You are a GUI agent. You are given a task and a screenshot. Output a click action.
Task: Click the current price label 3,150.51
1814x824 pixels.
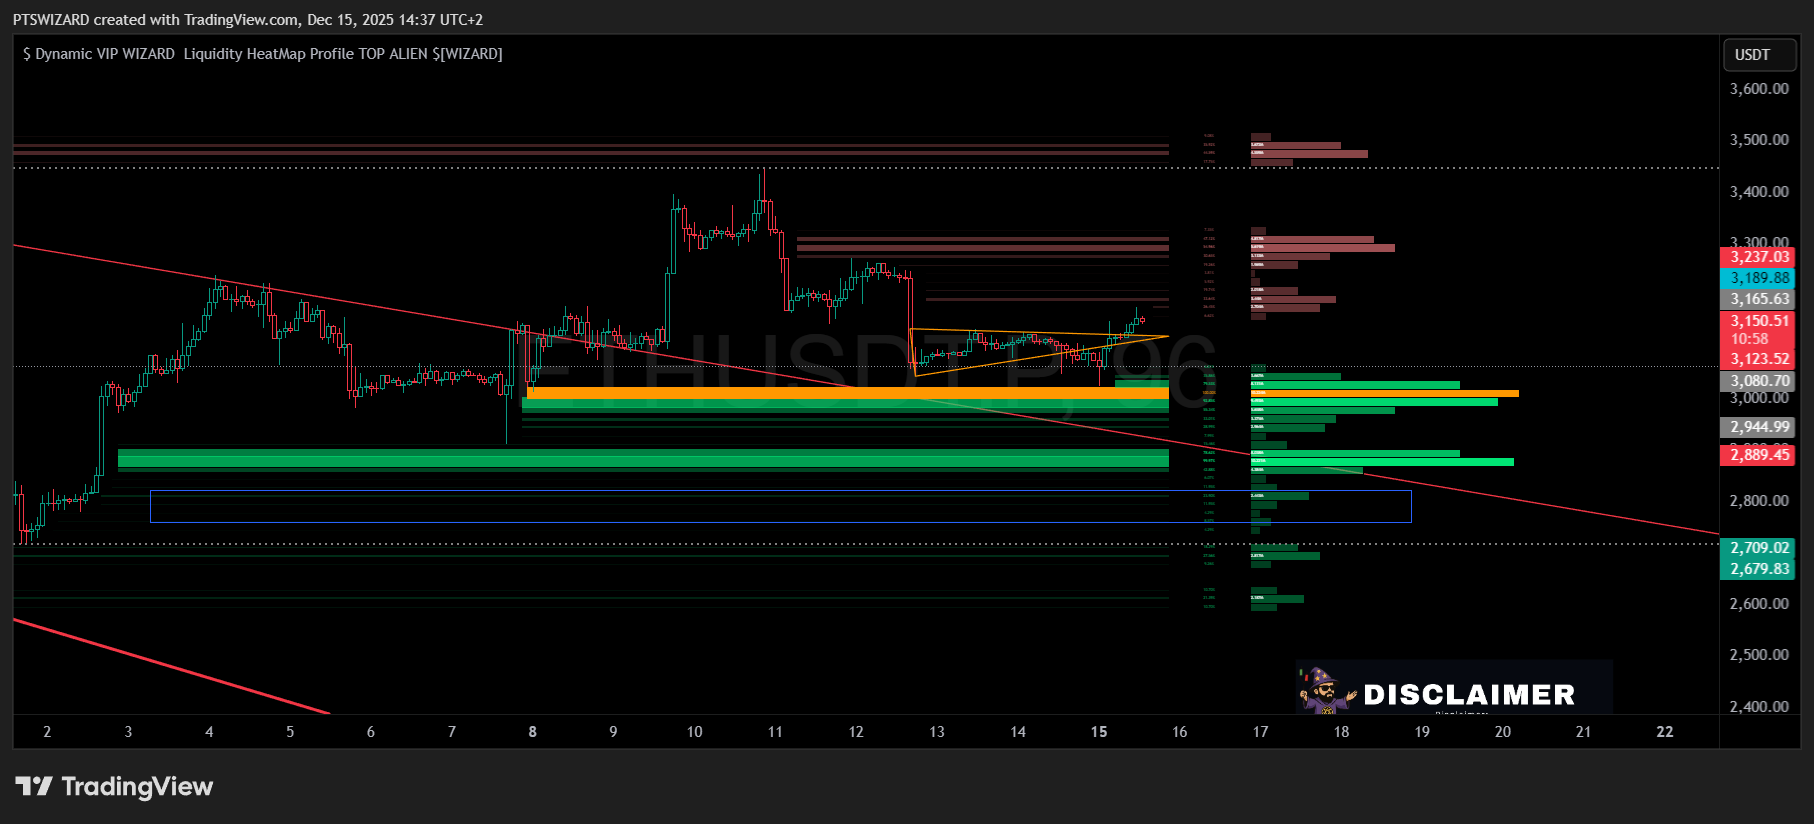coord(1759,321)
